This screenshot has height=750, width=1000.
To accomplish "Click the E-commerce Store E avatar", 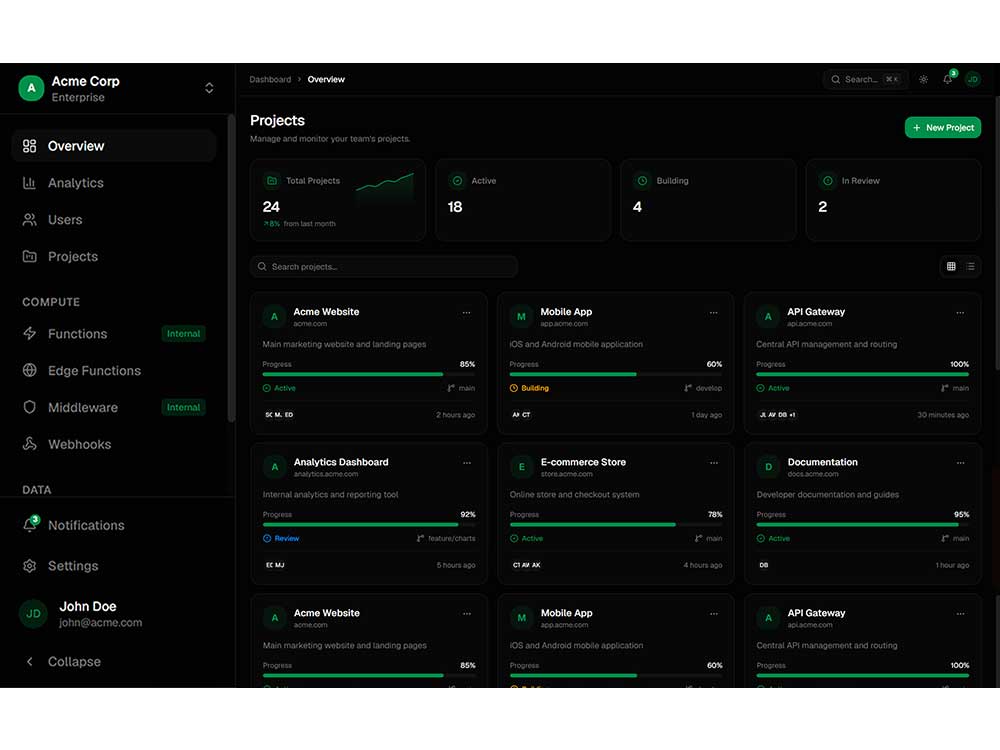I will point(522,467).
